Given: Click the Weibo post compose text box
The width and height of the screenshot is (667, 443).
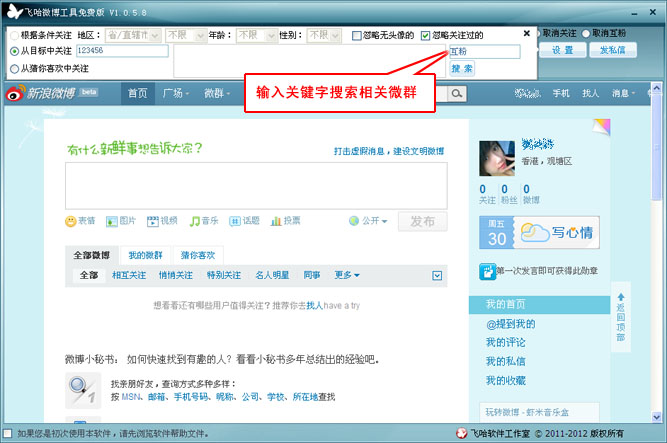Looking at the screenshot, I should coord(256,186).
